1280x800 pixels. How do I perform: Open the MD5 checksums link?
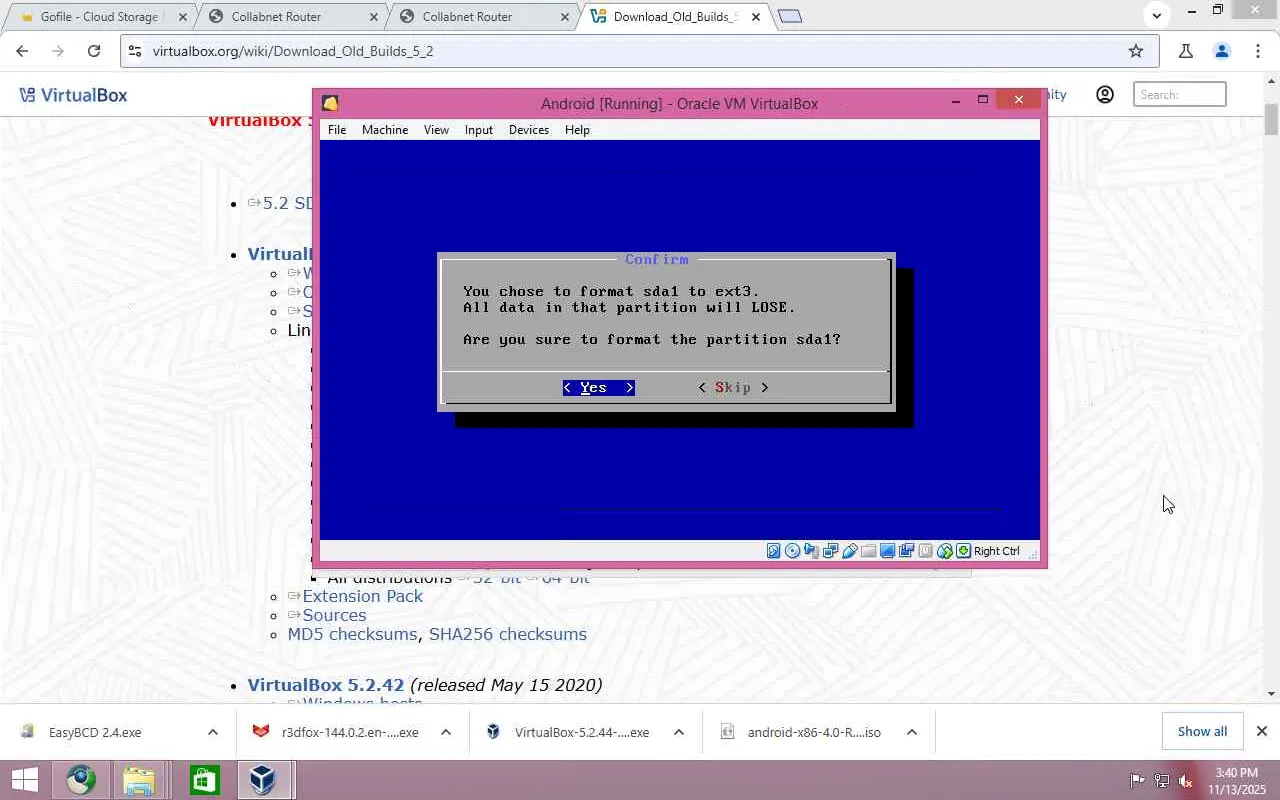352,634
